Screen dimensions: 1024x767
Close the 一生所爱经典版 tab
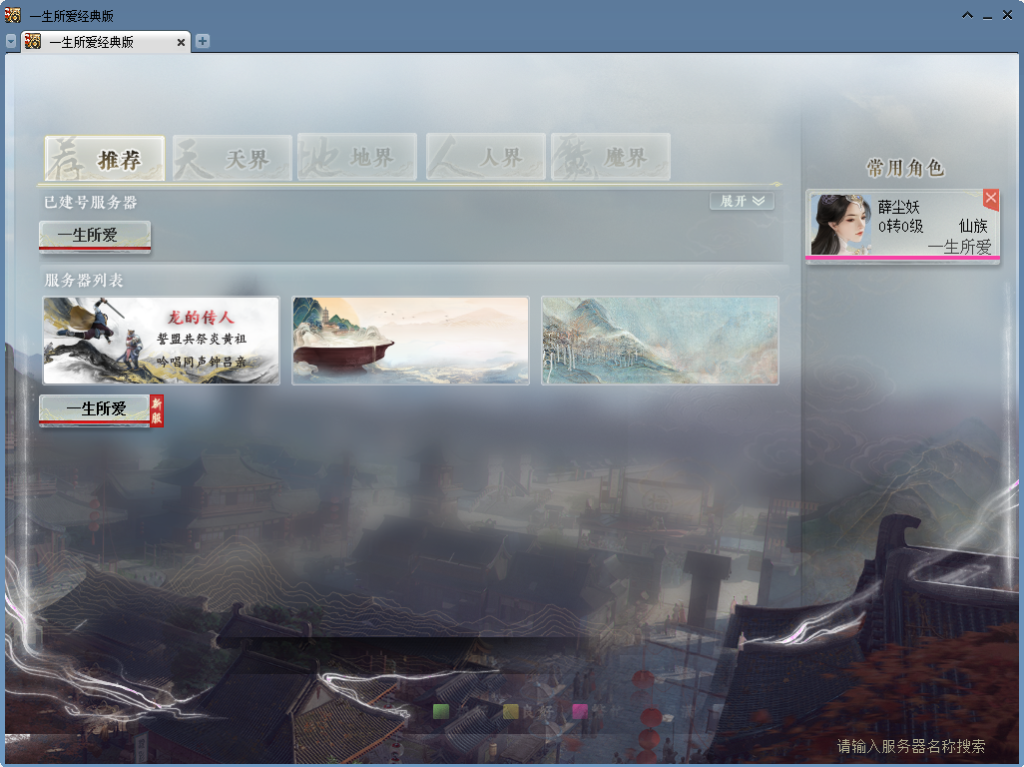pos(181,42)
